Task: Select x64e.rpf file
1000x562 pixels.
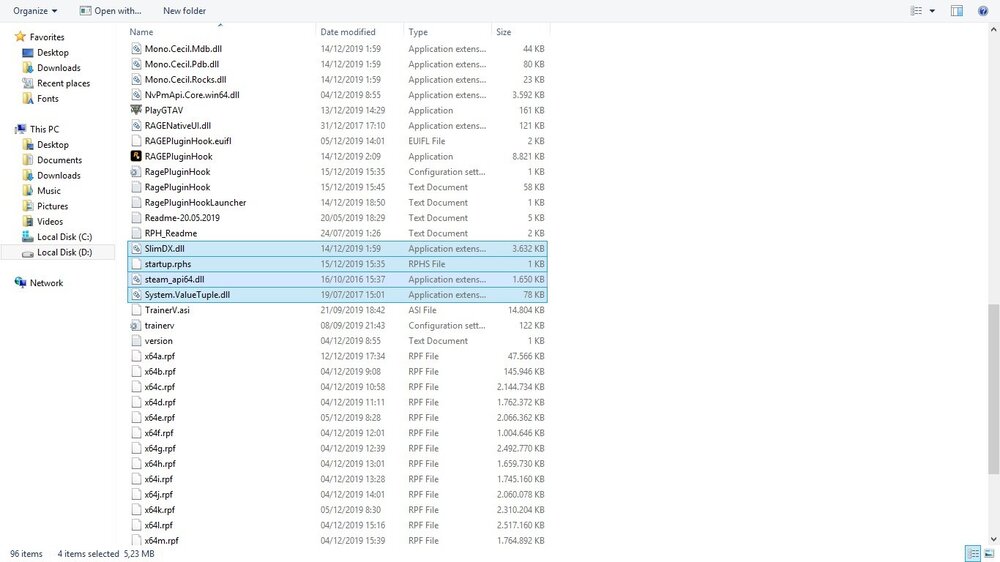Action: pos(159,418)
